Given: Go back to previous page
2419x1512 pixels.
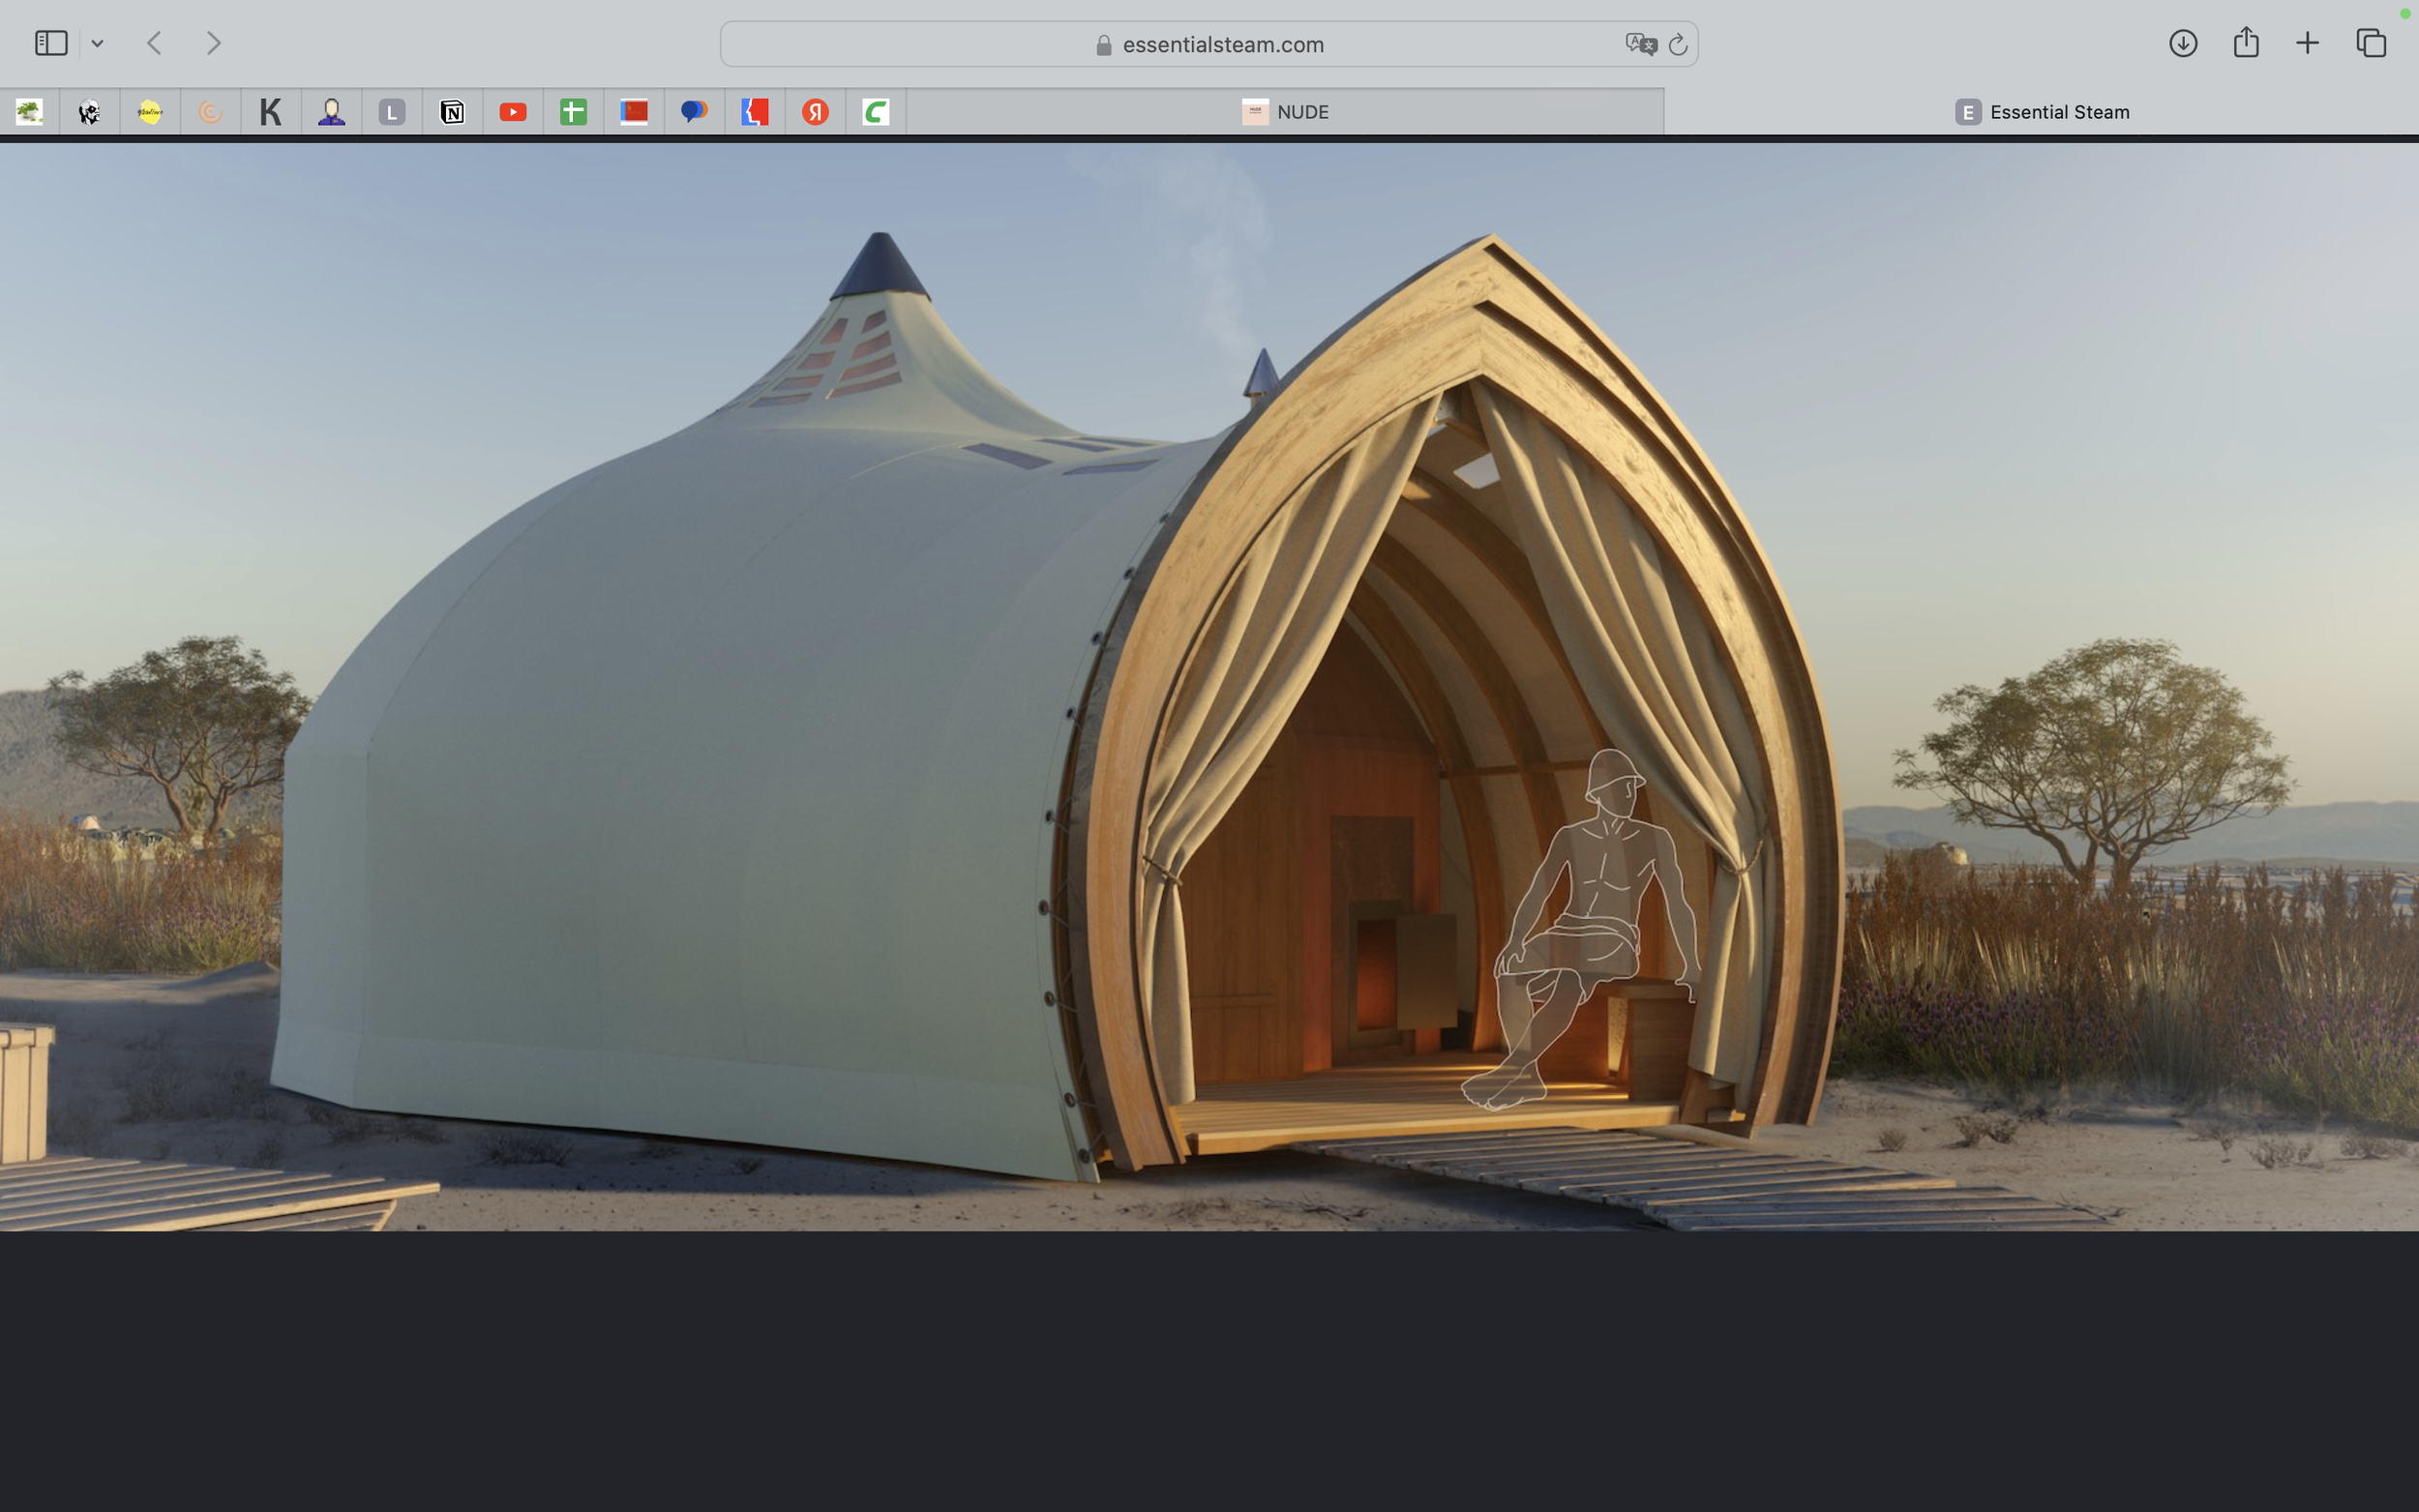Looking at the screenshot, I should (x=154, y=43).
